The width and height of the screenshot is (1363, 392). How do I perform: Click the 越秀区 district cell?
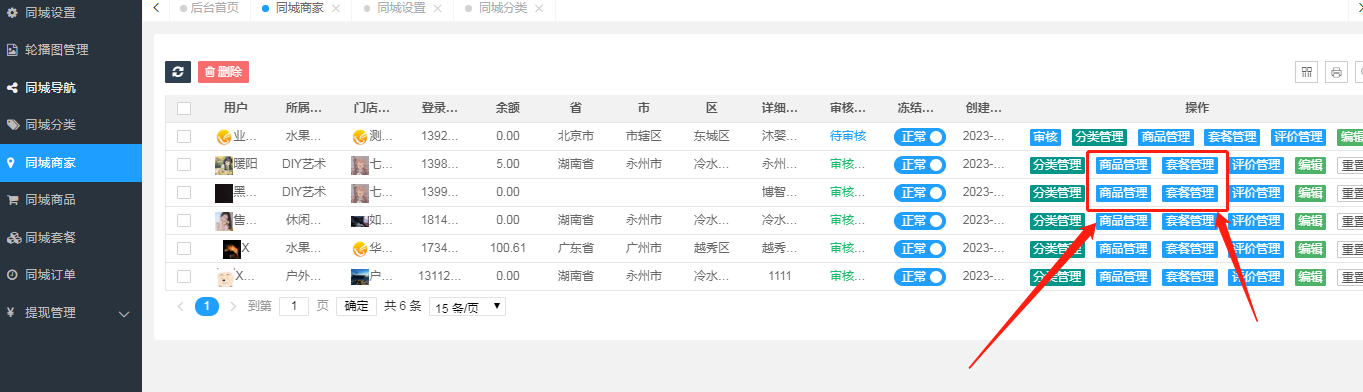[x=712, y=249]
